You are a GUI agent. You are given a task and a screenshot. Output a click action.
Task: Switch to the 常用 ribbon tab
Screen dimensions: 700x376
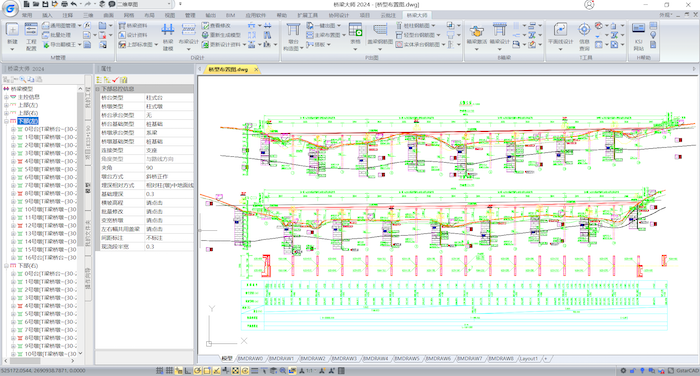pyautogui.click(x=27, y=15)
